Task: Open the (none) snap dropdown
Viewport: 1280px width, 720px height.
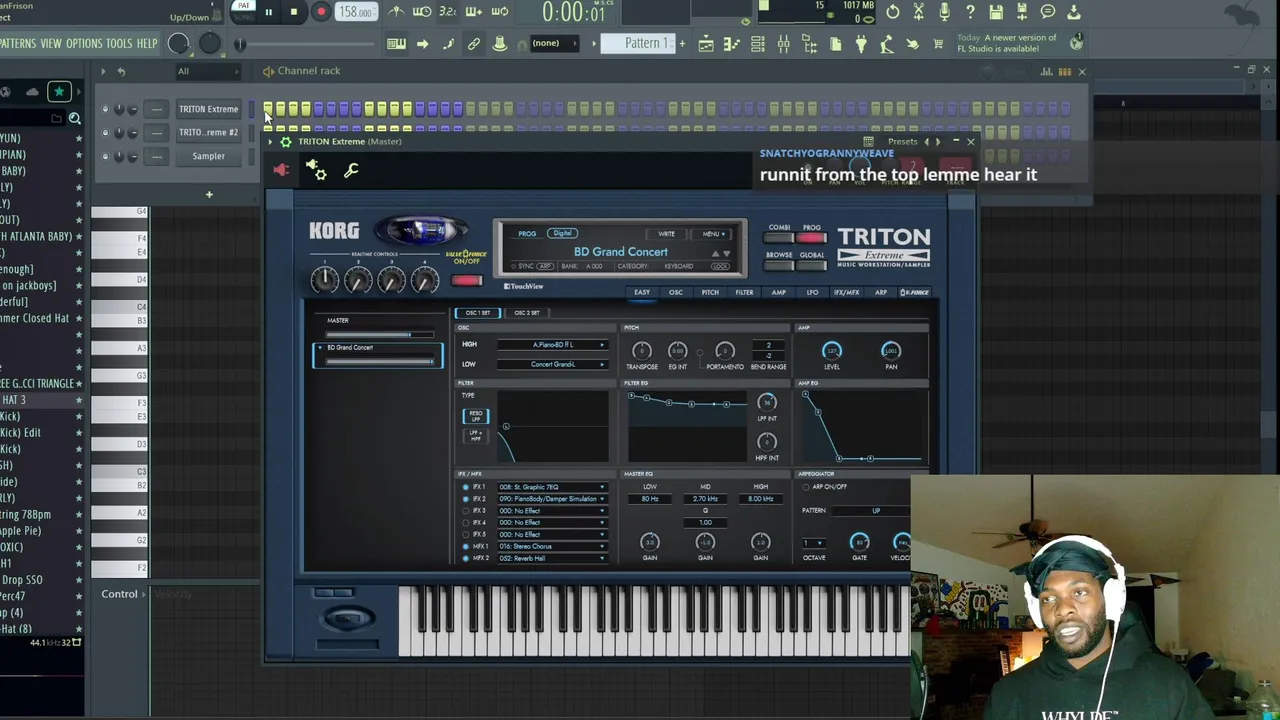Action: tap(553, 44)
